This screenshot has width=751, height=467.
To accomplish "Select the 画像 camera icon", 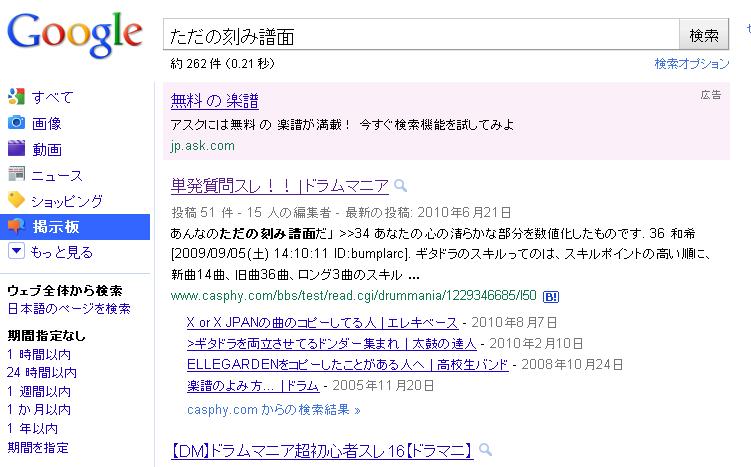I will [x=16, y=123].
